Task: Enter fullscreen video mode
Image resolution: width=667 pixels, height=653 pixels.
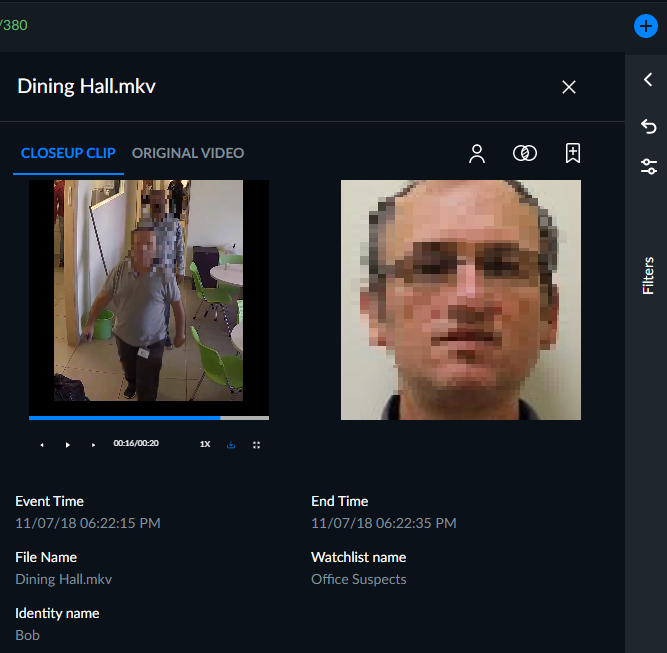Action: 257,445
